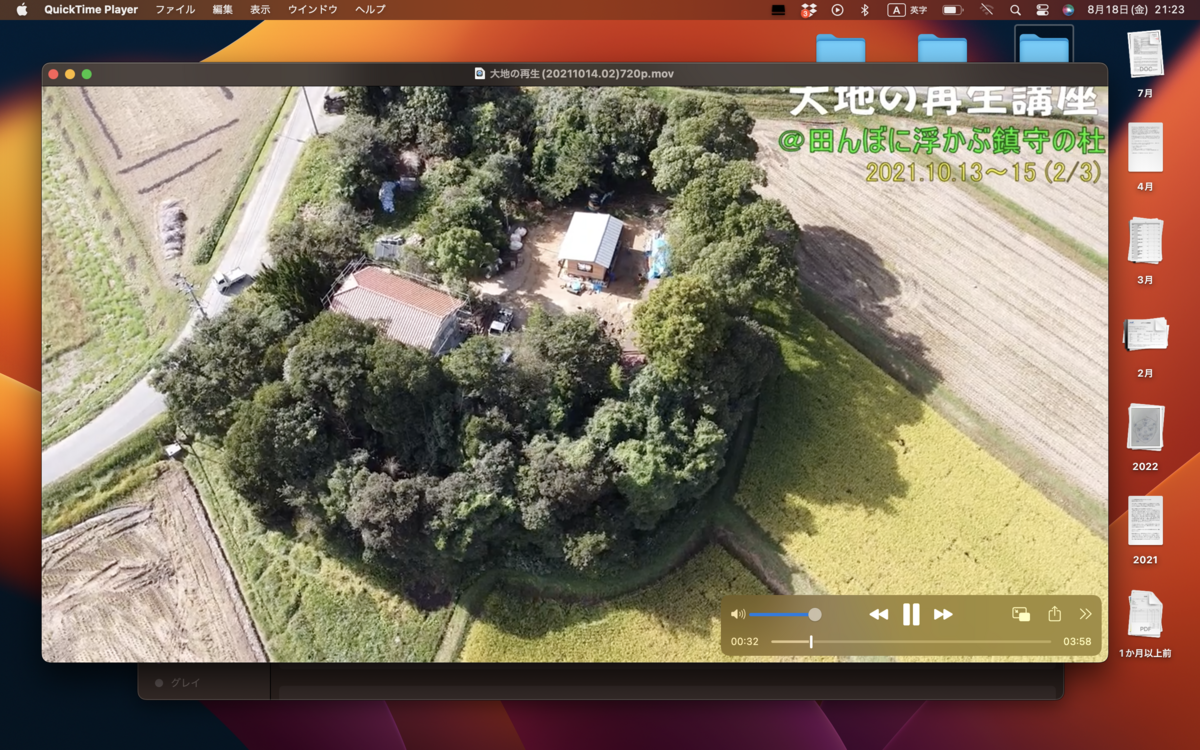The height and width of the screenshot is (750, 1200).
Task: Click the 00:32 elapsed time
Action: click(x=744, y=642)
